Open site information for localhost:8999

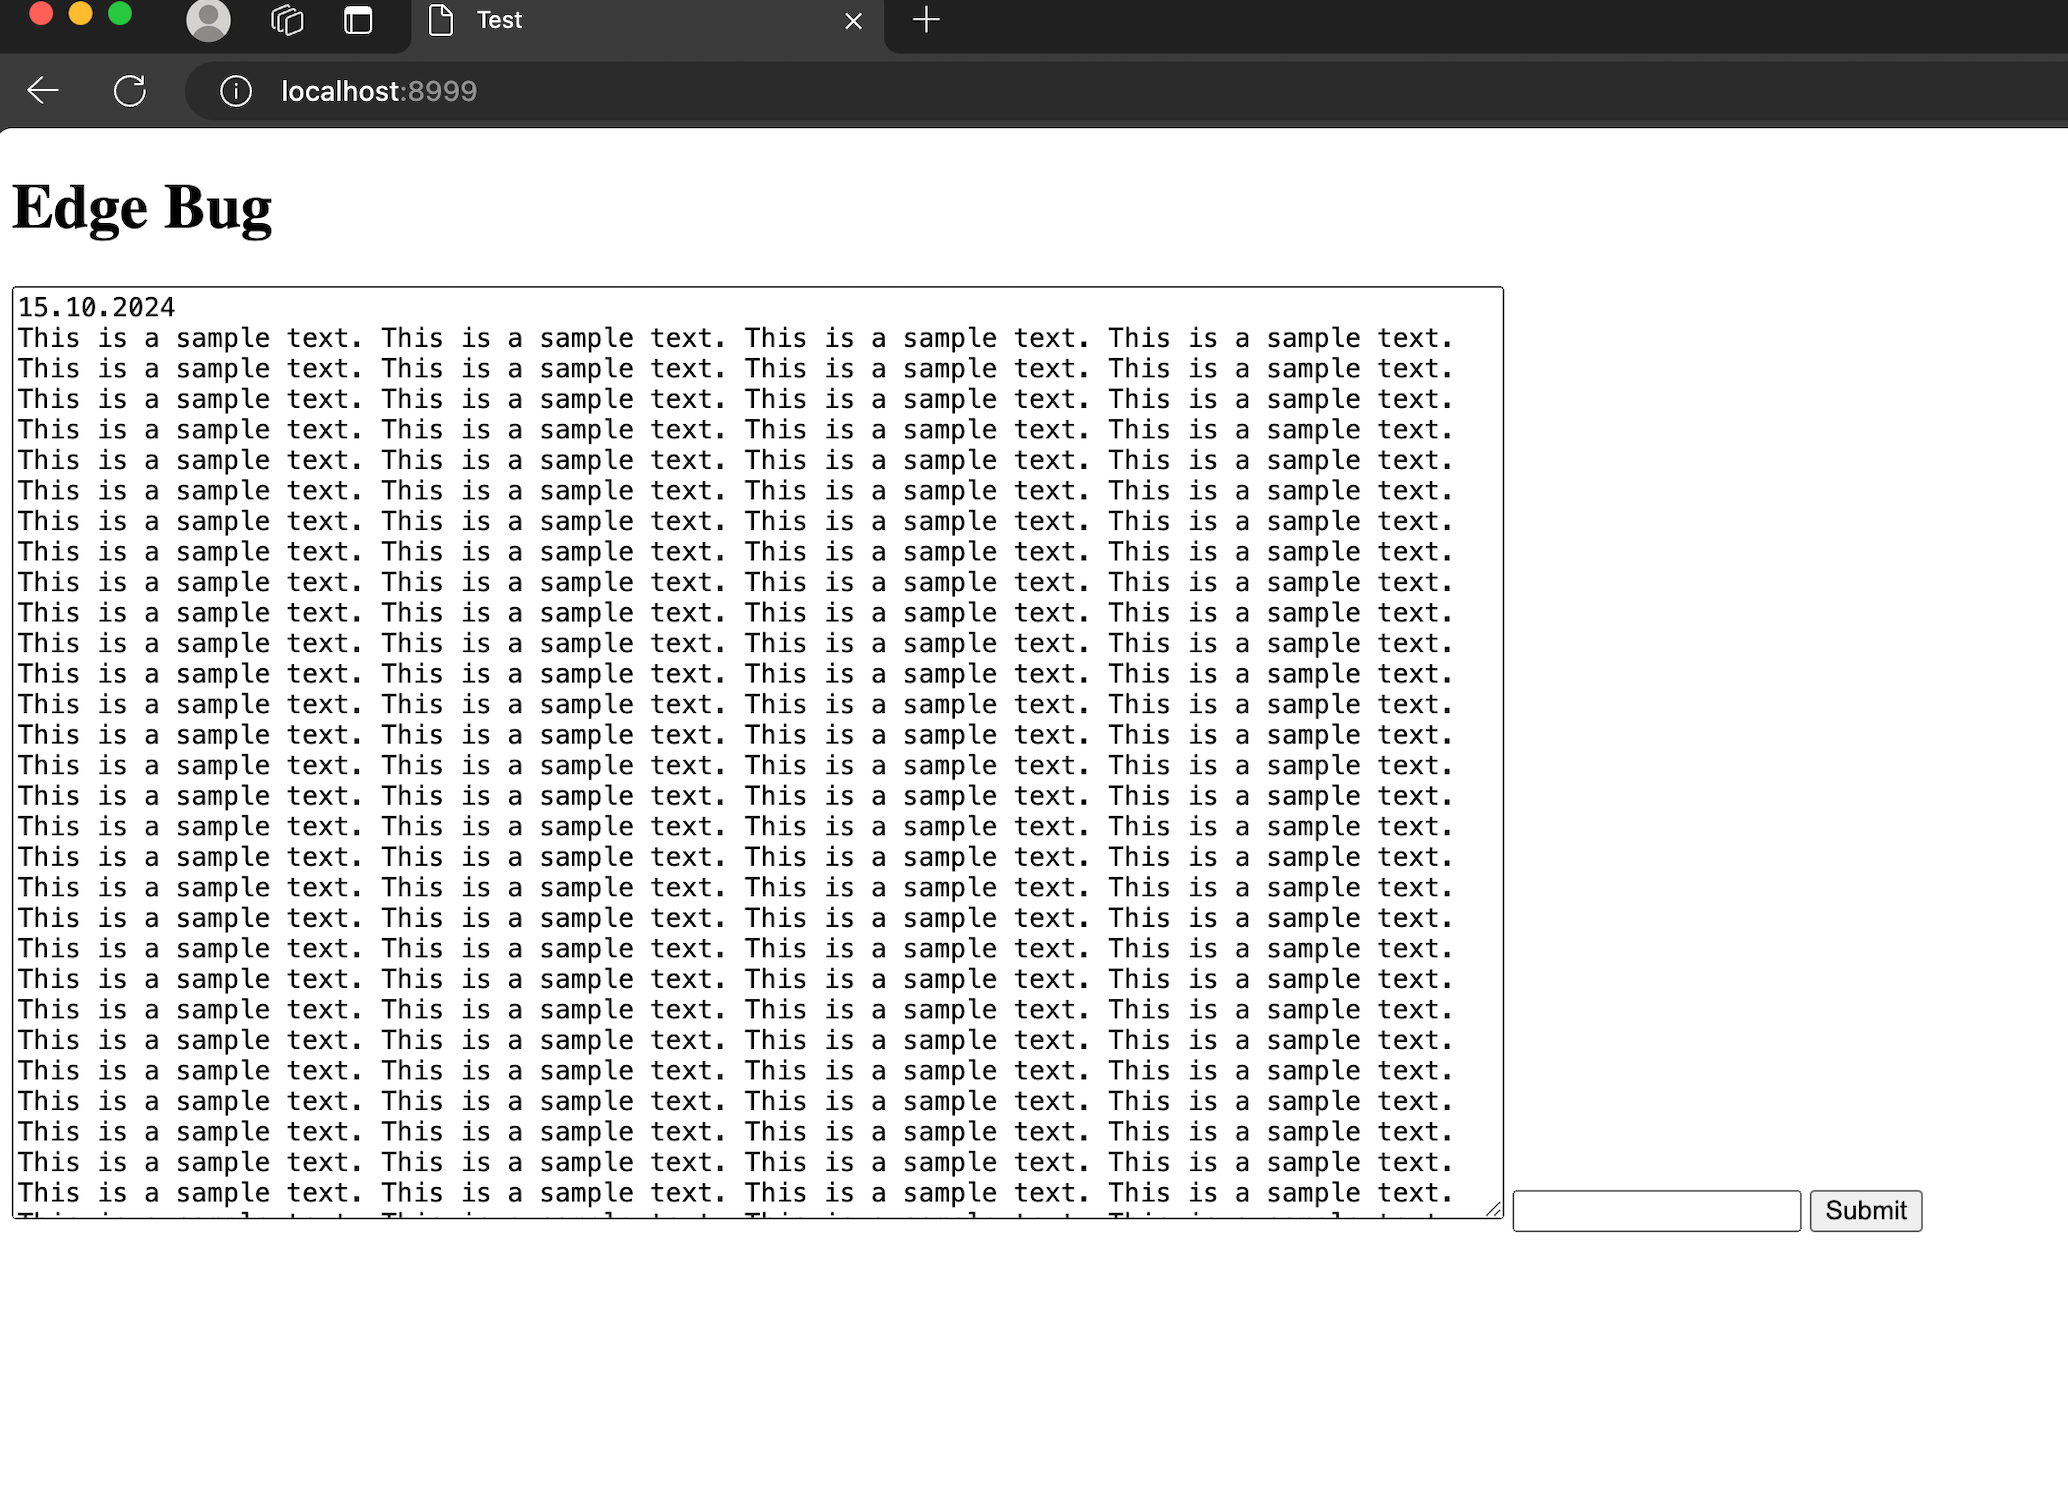coord(236,90)
